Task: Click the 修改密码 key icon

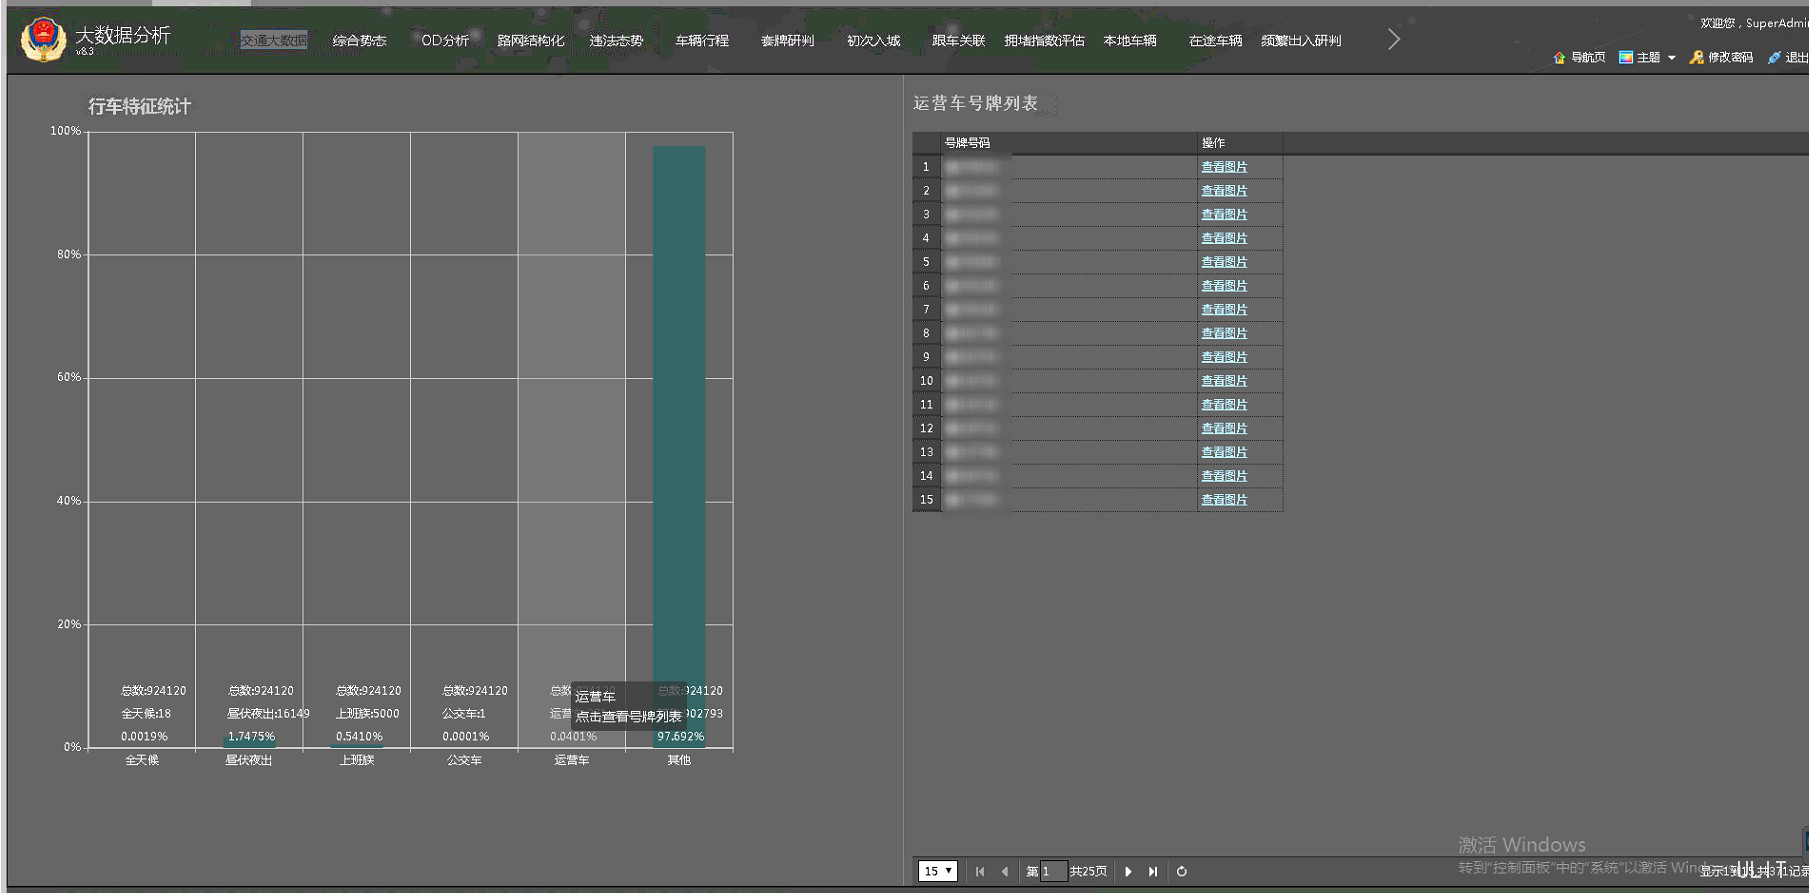Action: (x=1696, y=58)
